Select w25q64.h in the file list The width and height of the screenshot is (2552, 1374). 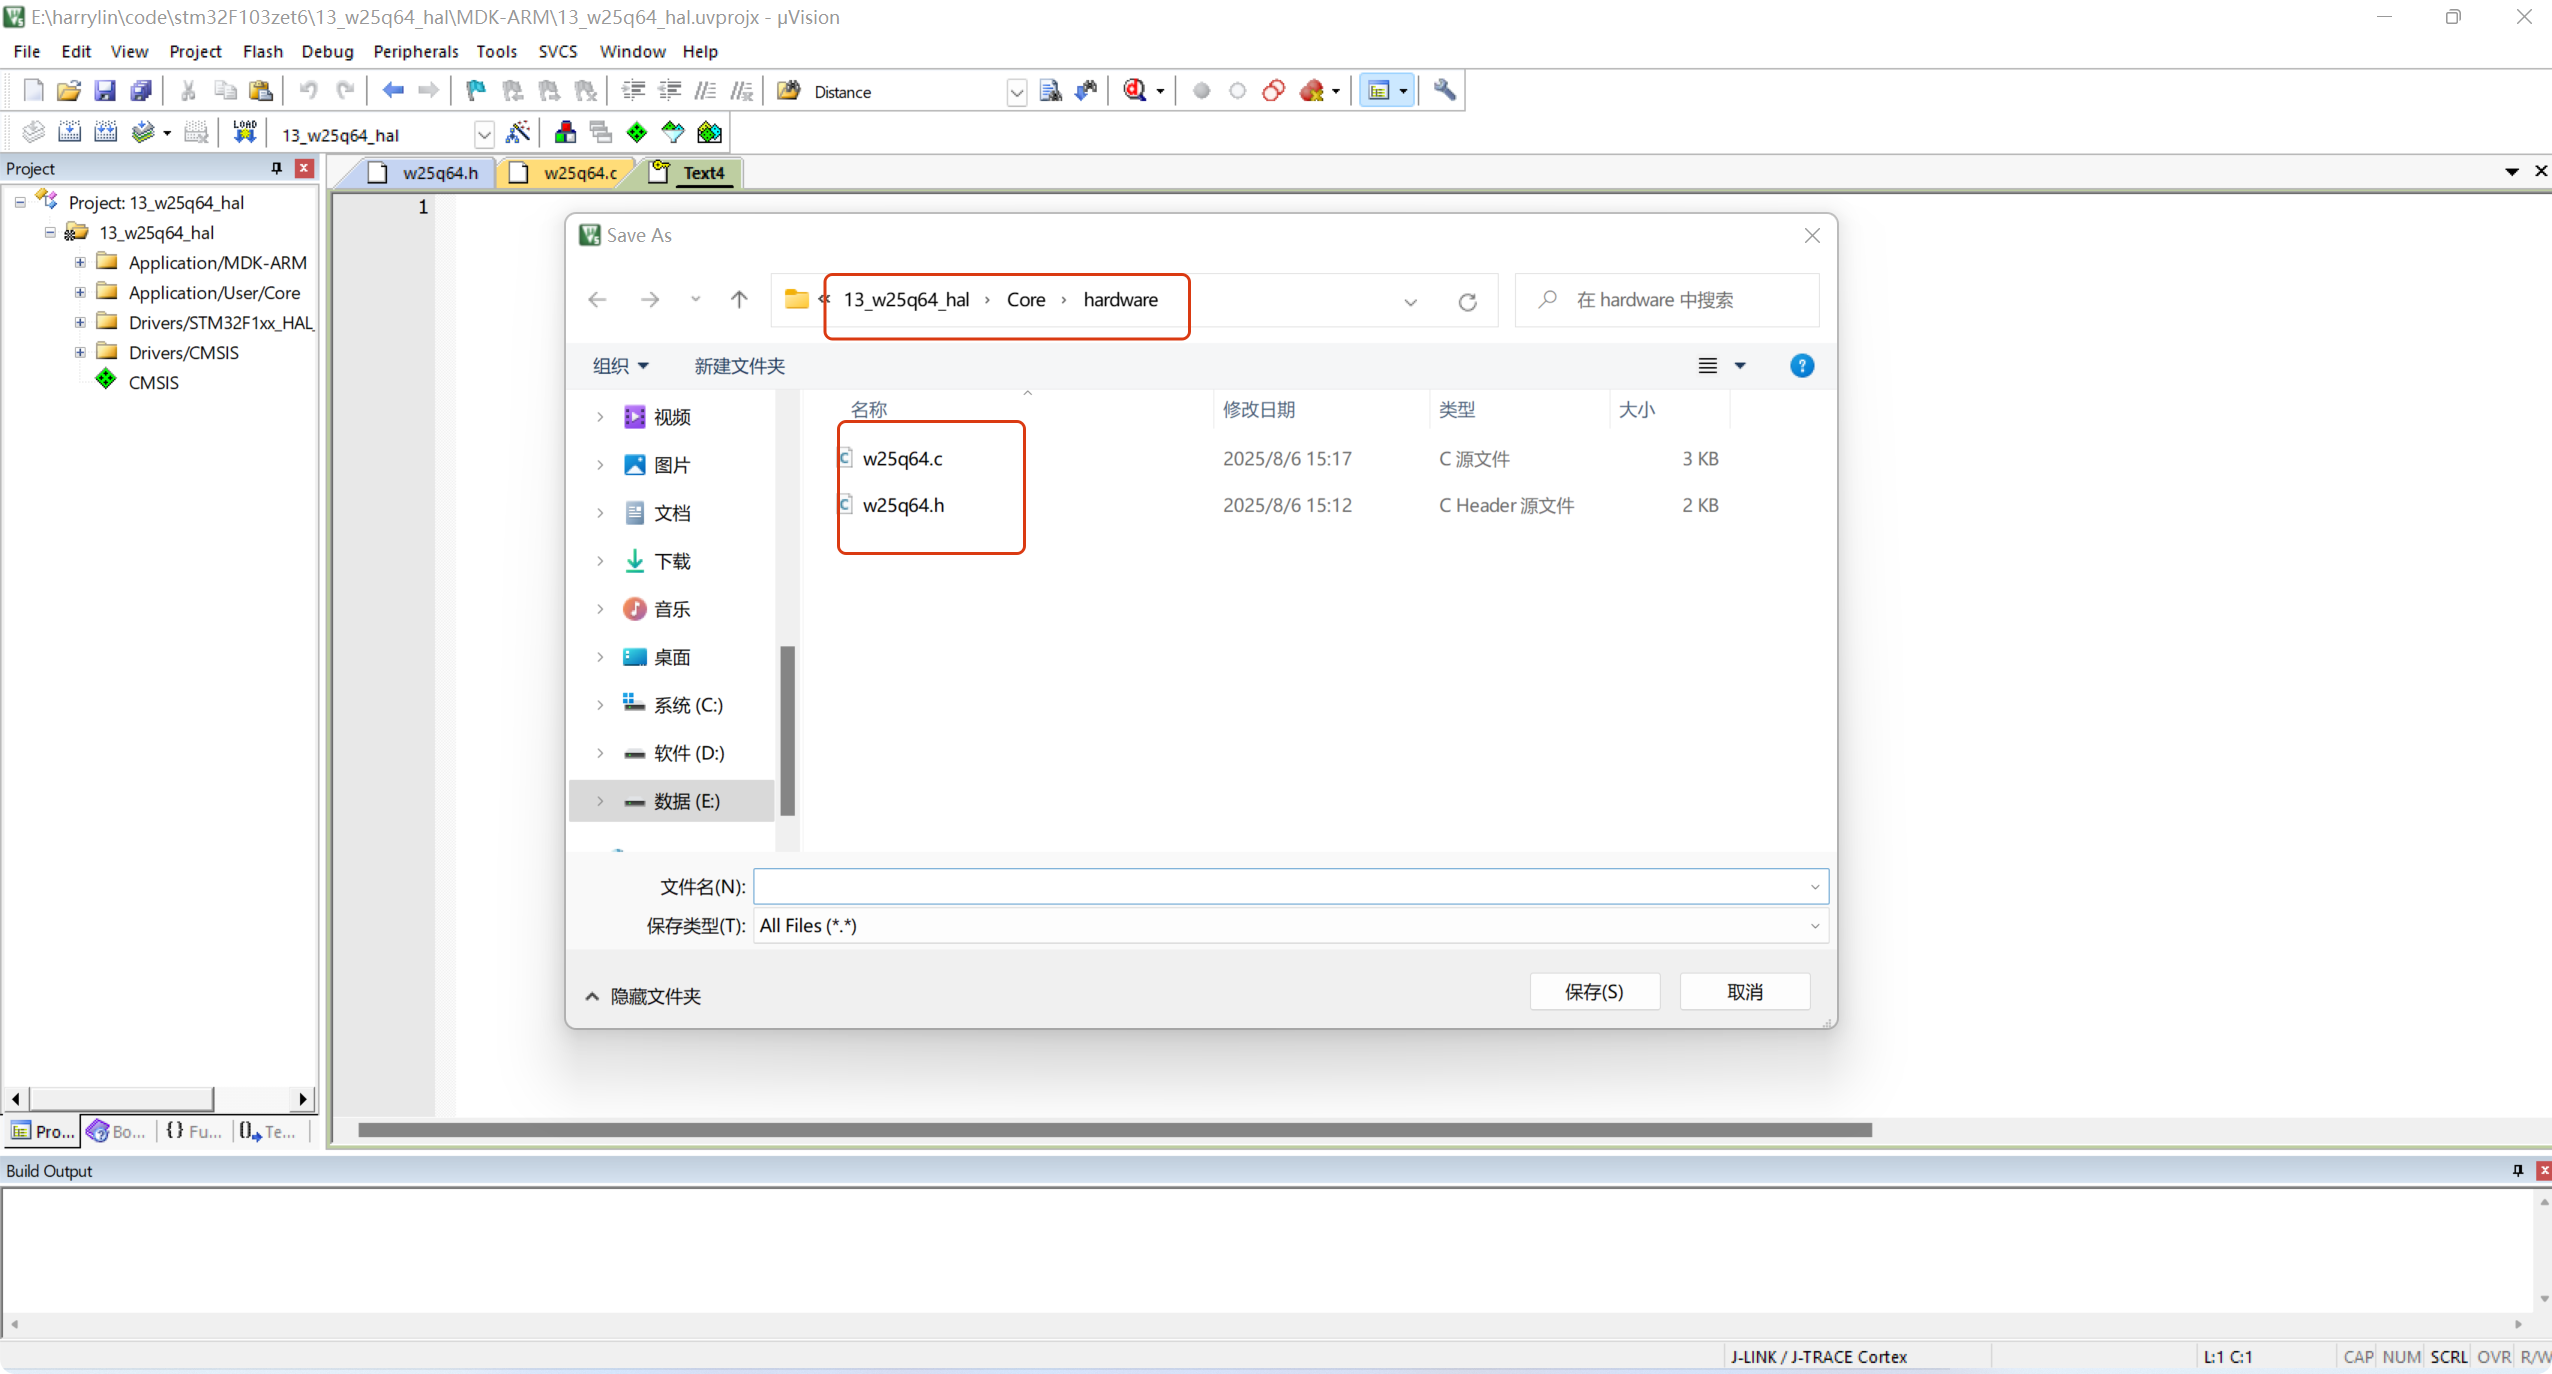tap(903, 505)
